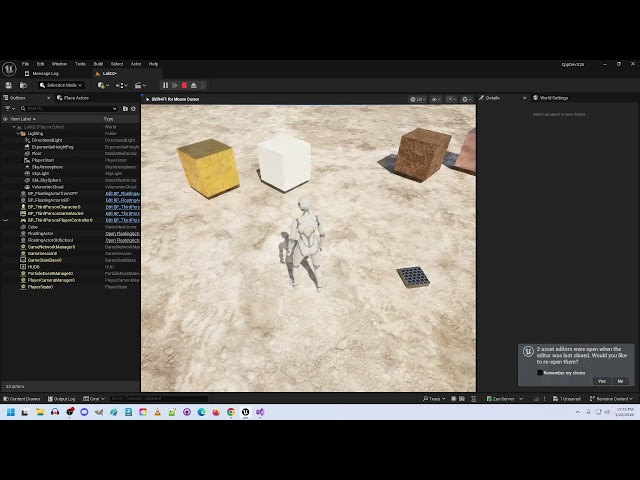This screenshot has height=480, width=640.
Task: Open the cinematics toolbar dropdown
Action: [x=140, y=85]
